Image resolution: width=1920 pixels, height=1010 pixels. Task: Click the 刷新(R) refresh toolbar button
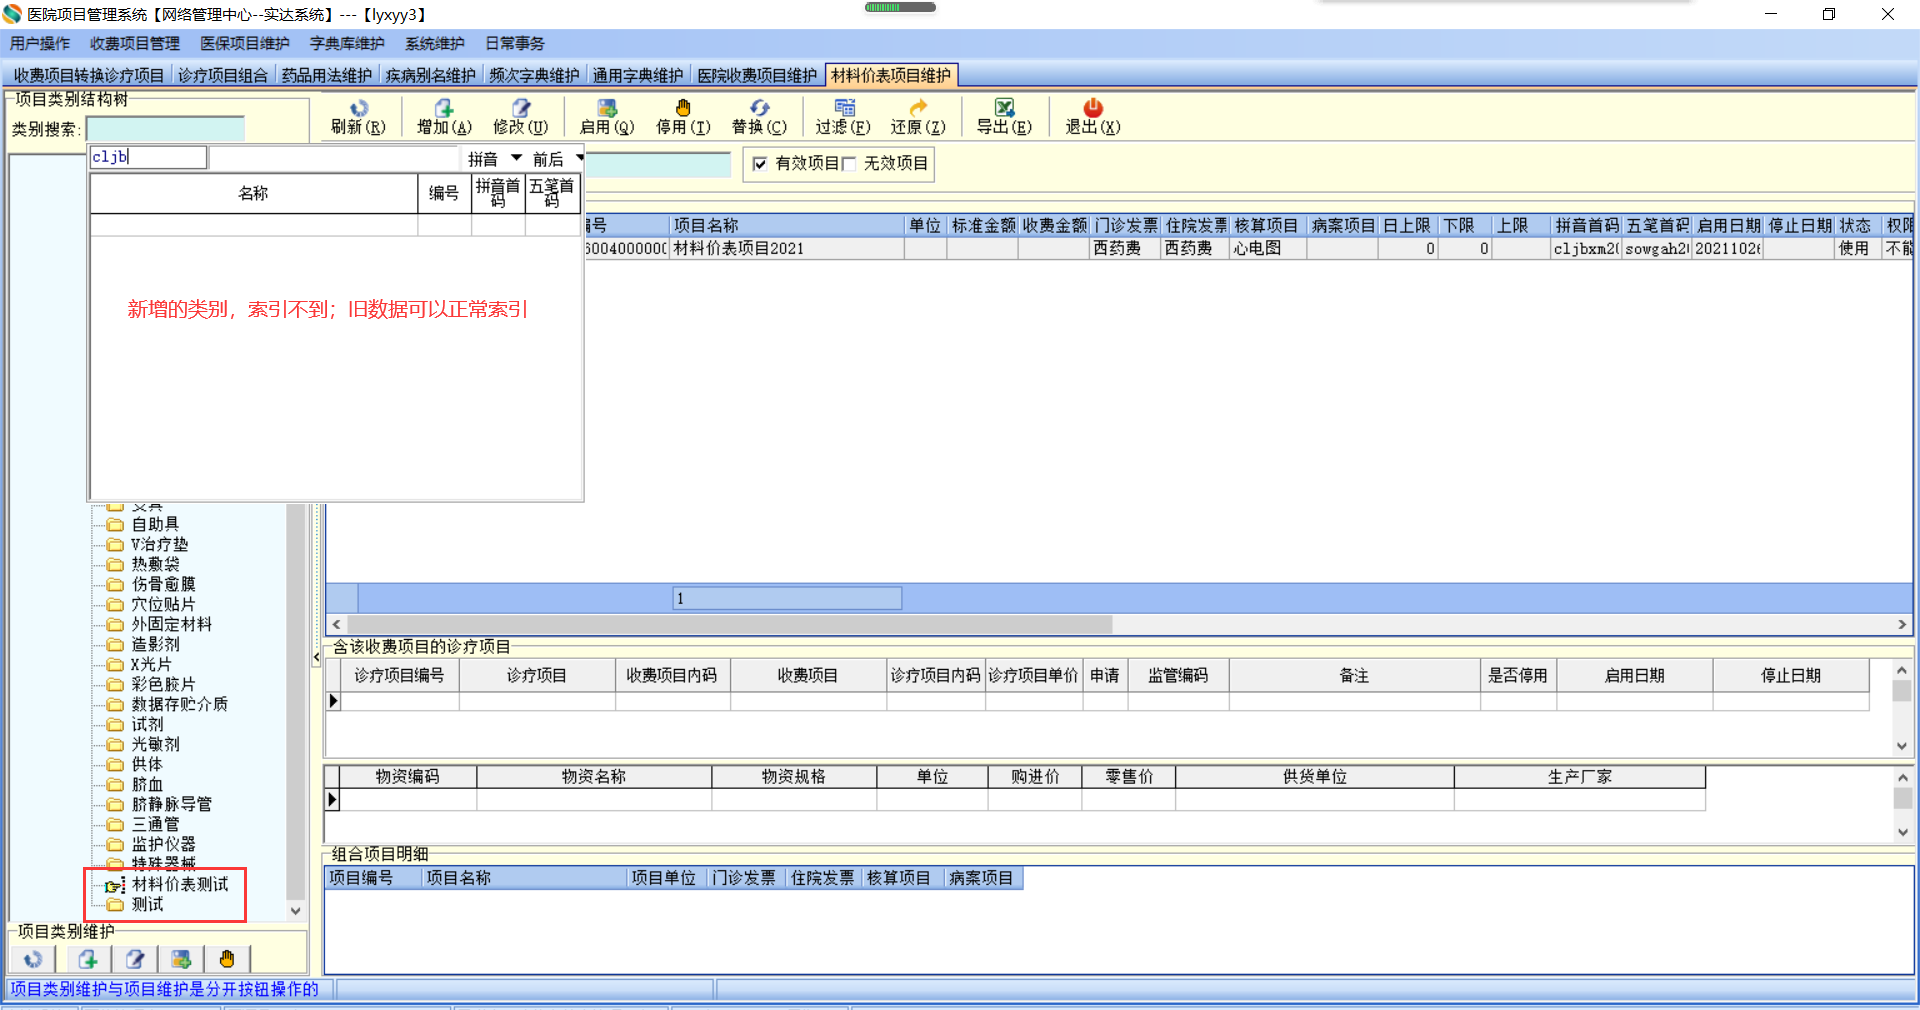[358, 116]
